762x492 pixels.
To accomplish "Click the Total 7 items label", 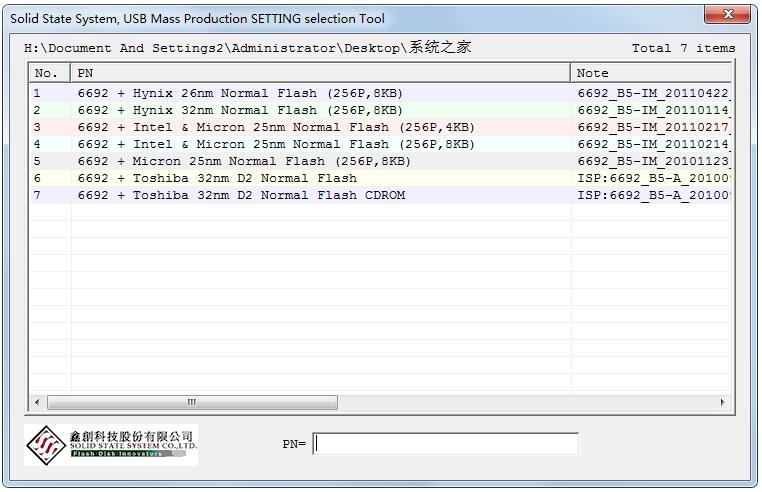I will [683, 48].
